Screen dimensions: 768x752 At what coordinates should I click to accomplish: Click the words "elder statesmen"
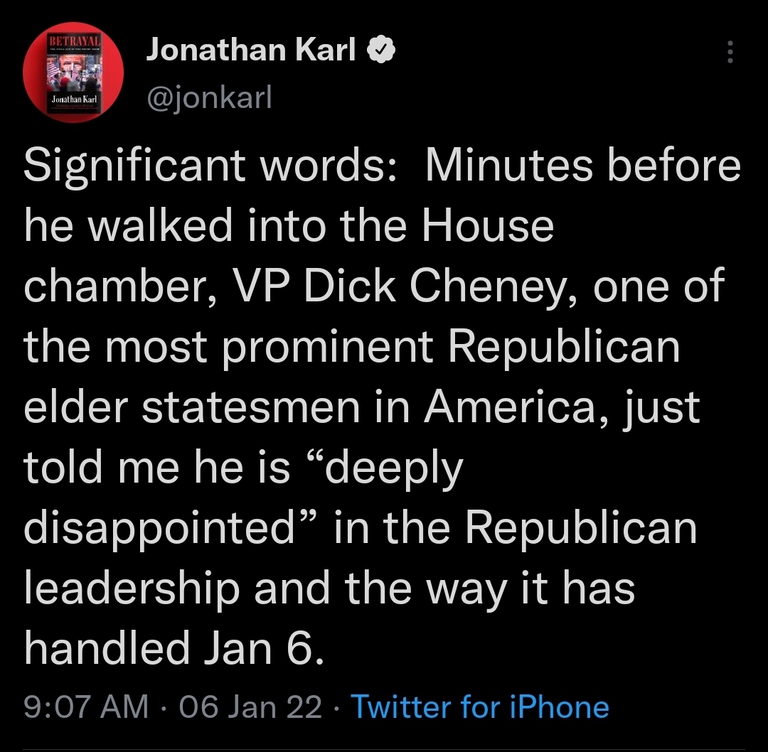coord(192,407)
